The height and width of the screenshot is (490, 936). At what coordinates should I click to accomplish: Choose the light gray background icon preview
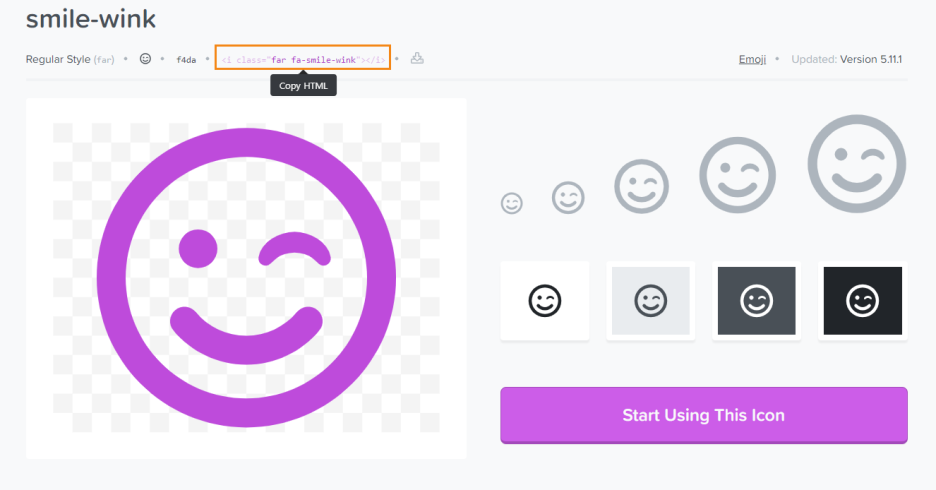click(651, 301)
